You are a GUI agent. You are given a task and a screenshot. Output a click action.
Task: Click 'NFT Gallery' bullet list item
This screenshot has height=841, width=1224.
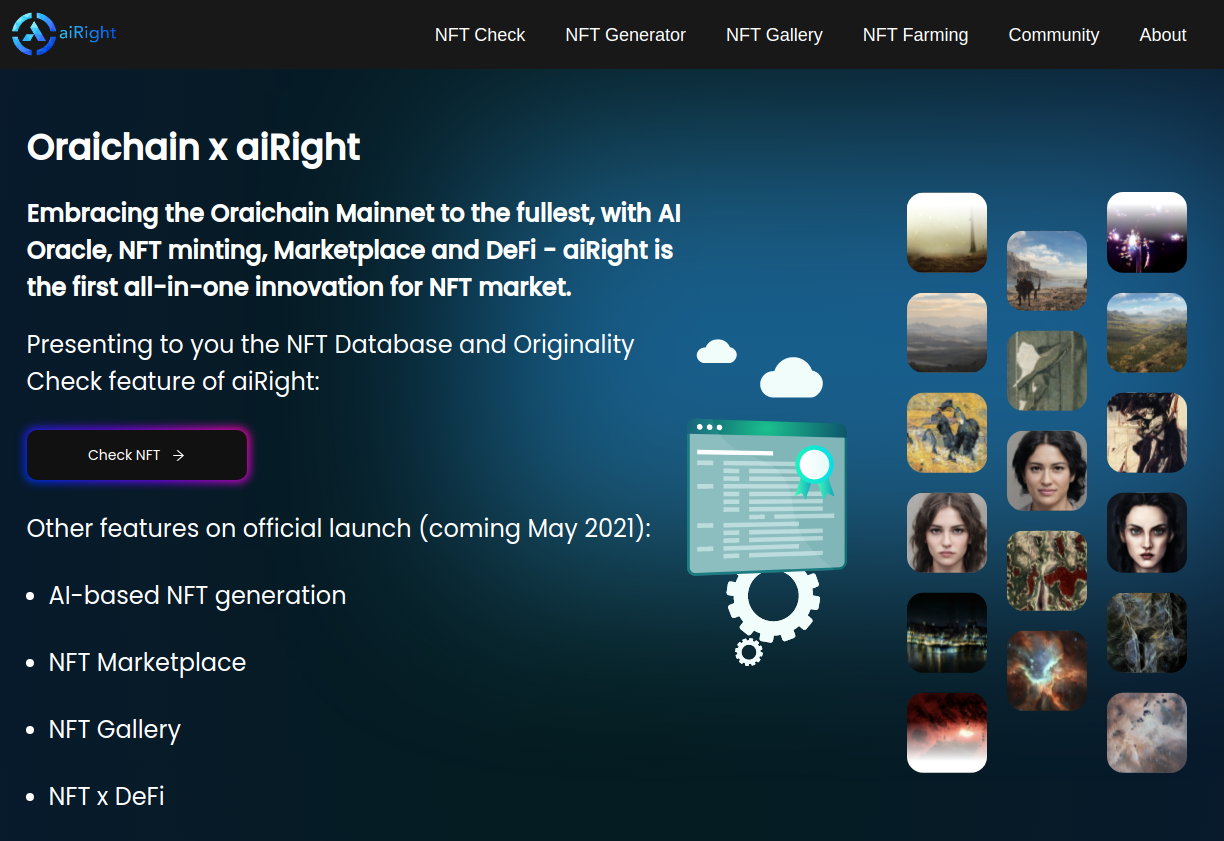pos(115,729)
